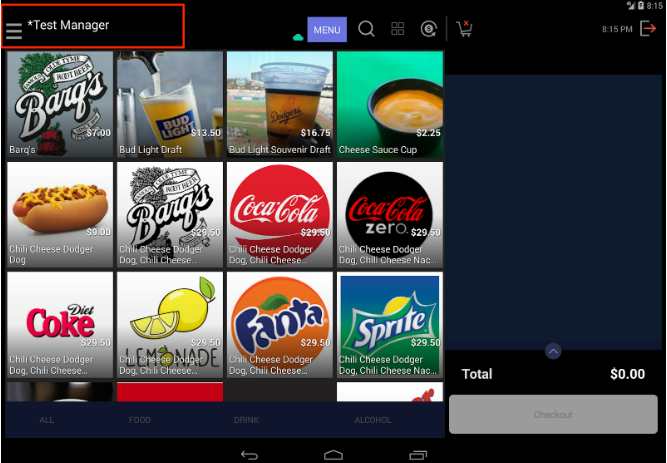Screen dimensions: 667x463
Task: Click the refund dollar icon
Action: click(x=428, y=30)
